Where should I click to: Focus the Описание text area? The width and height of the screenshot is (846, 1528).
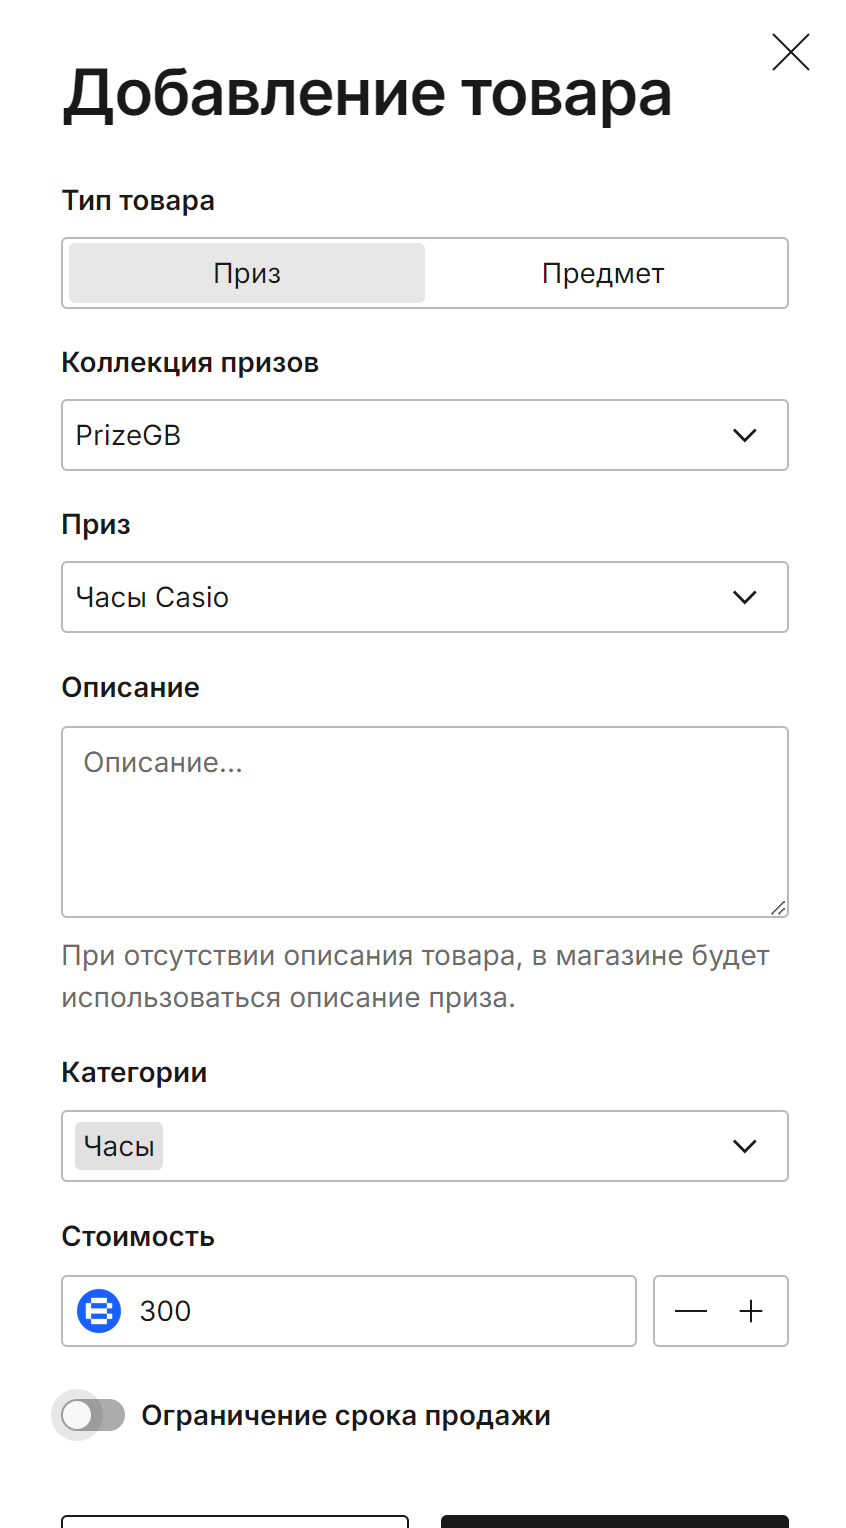(425, 822)
